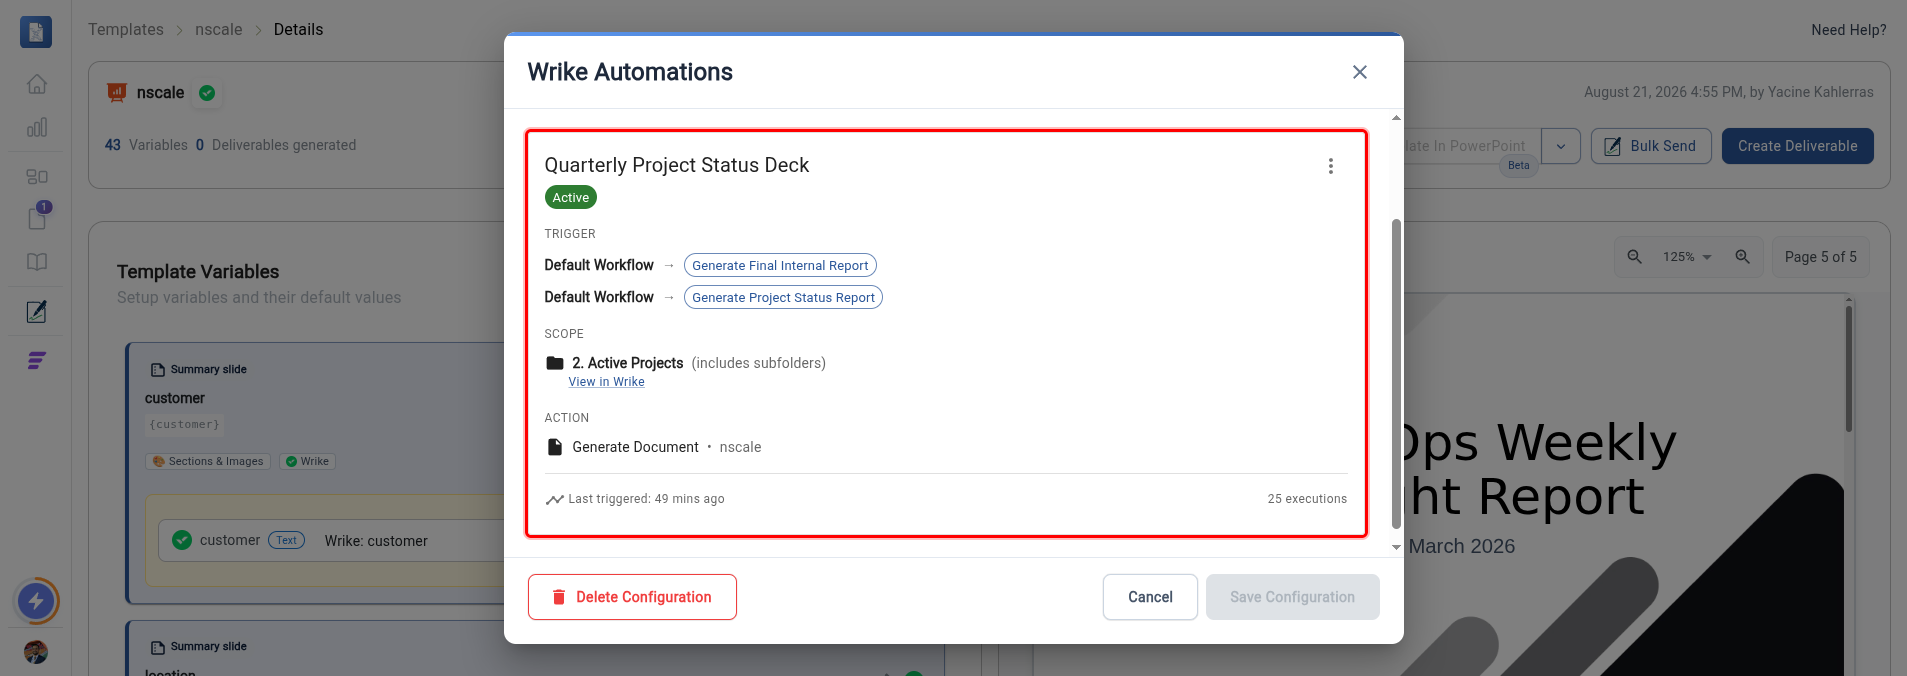This screenshot has width=1907, height=676.
Task: Click the {customer} default value field
Action: pos(184,425)
